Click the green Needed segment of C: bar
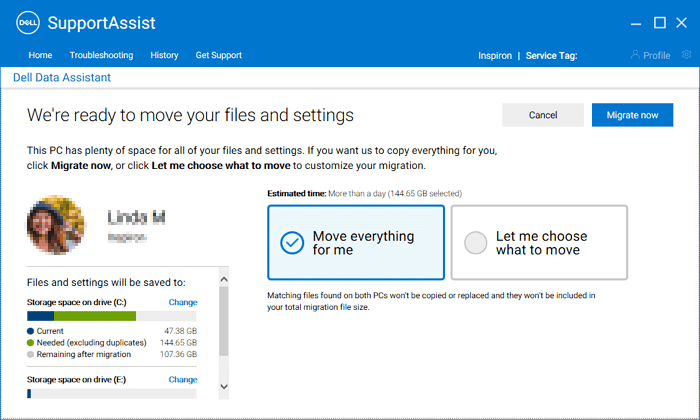 click(95, 315)
